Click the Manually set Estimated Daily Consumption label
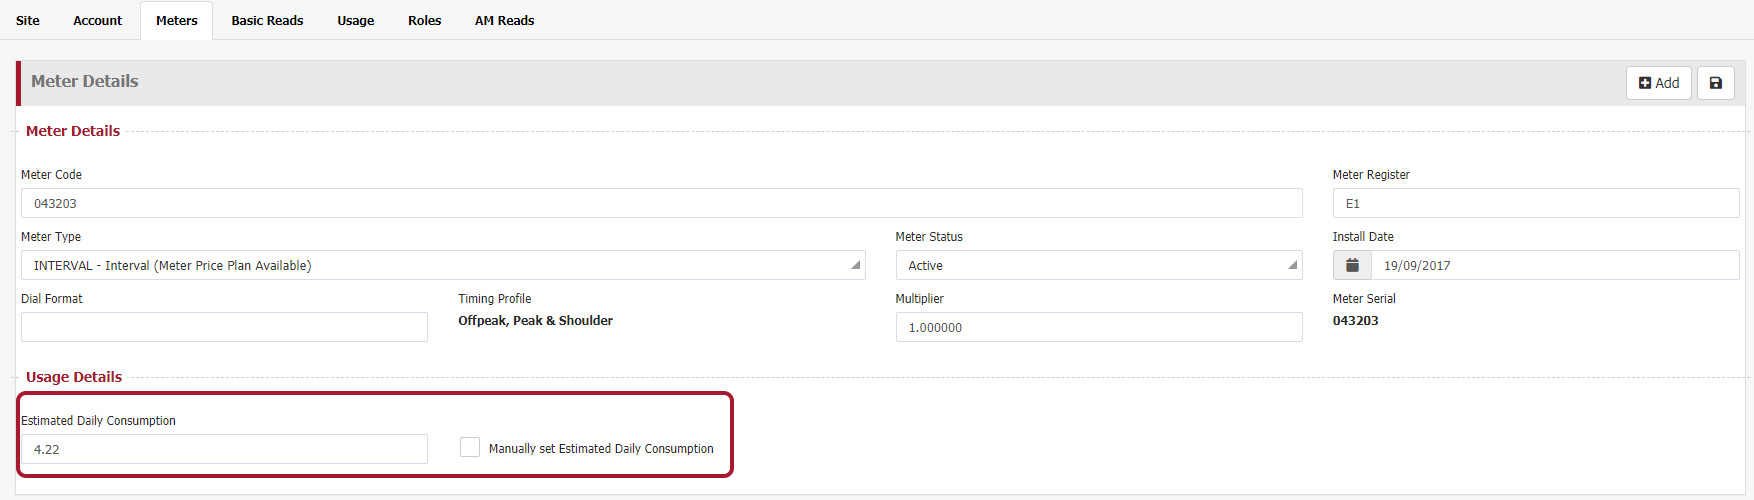Image resolution: width=1754 pixels, height=500 pixels. point(601,449)
